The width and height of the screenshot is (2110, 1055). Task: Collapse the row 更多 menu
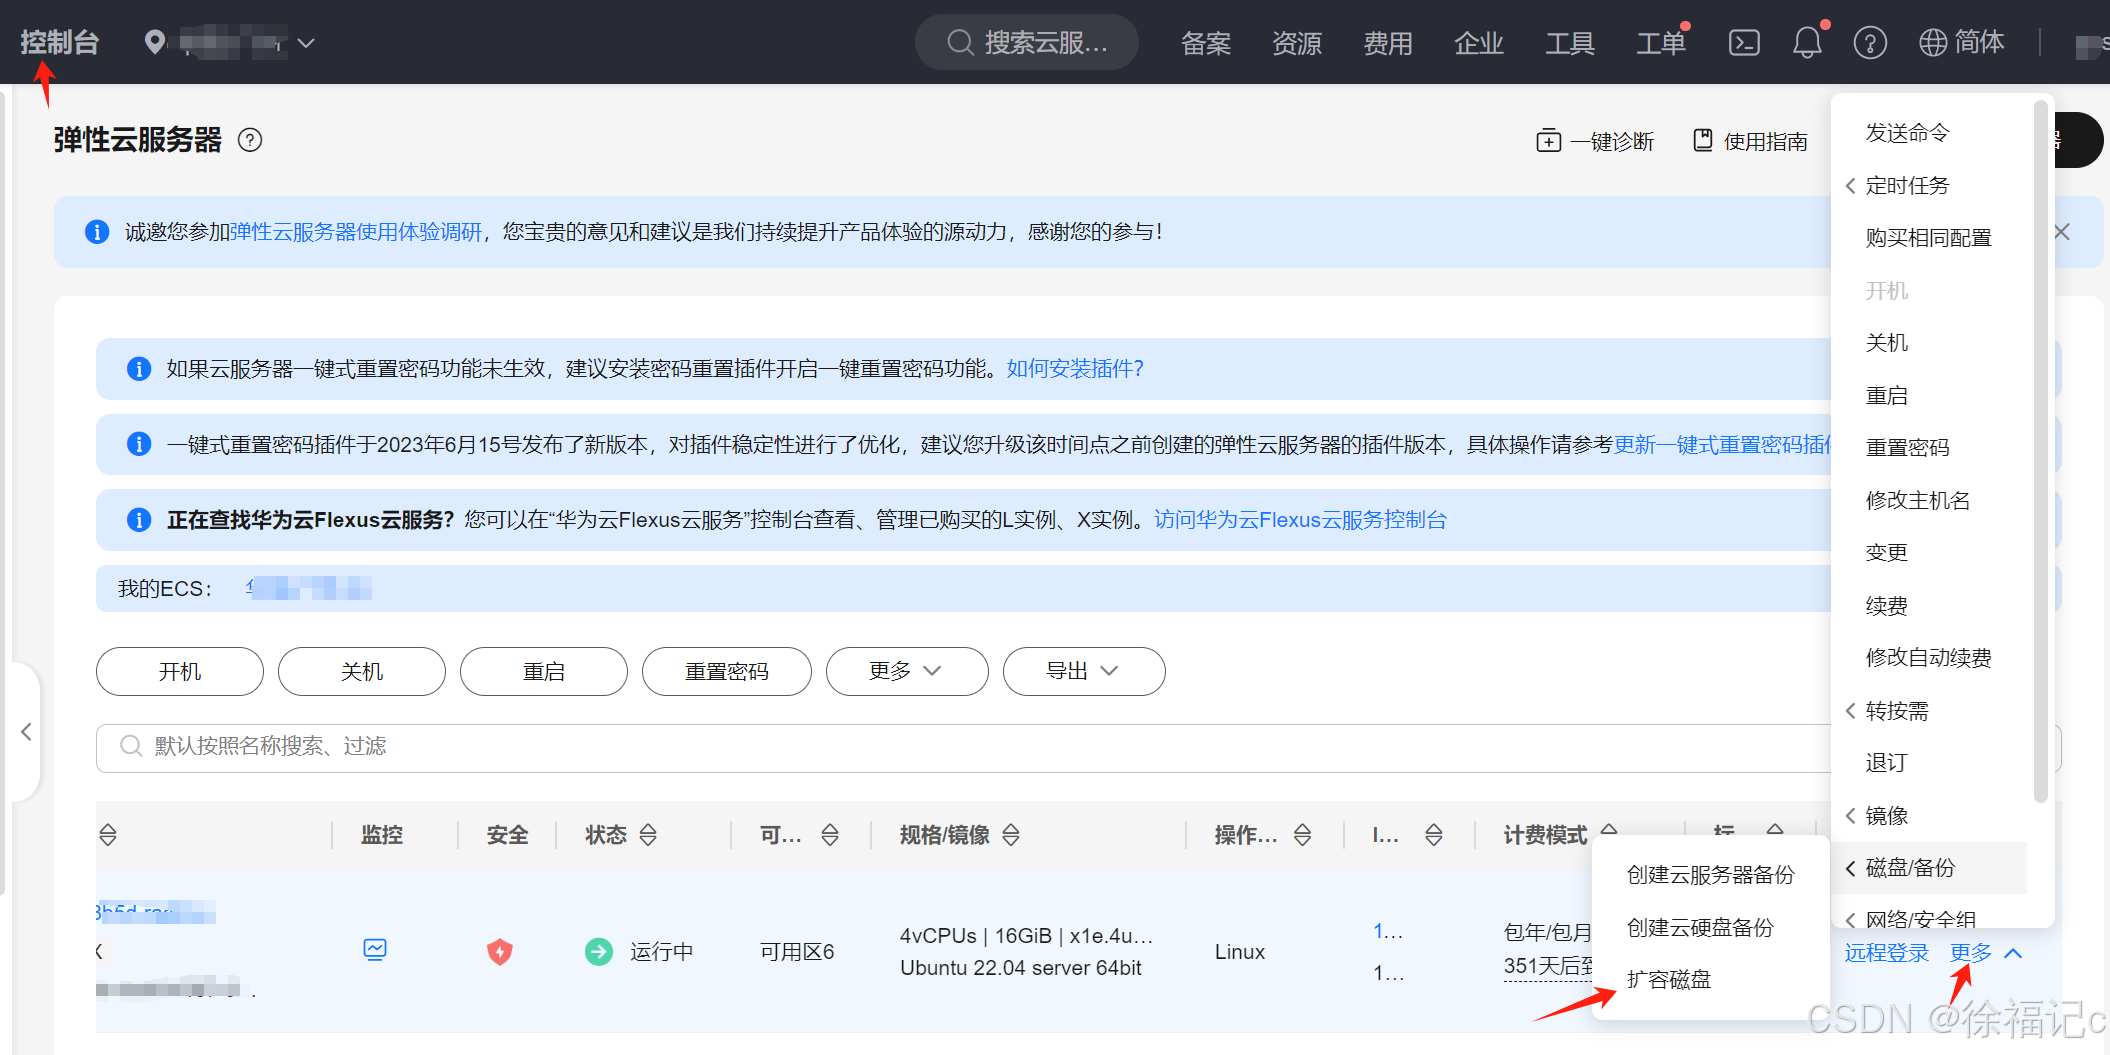(x=1986, y=953)
